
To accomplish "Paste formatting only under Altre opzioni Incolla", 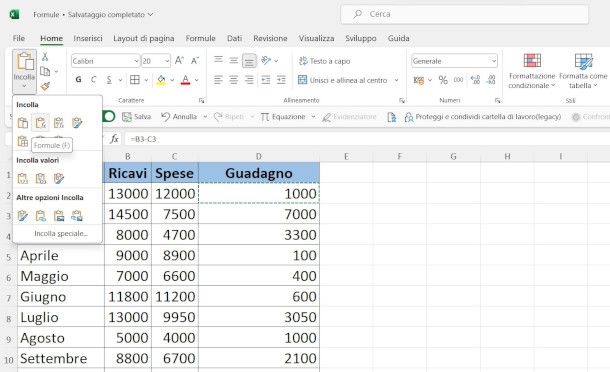I will click(x=23, y=216).
